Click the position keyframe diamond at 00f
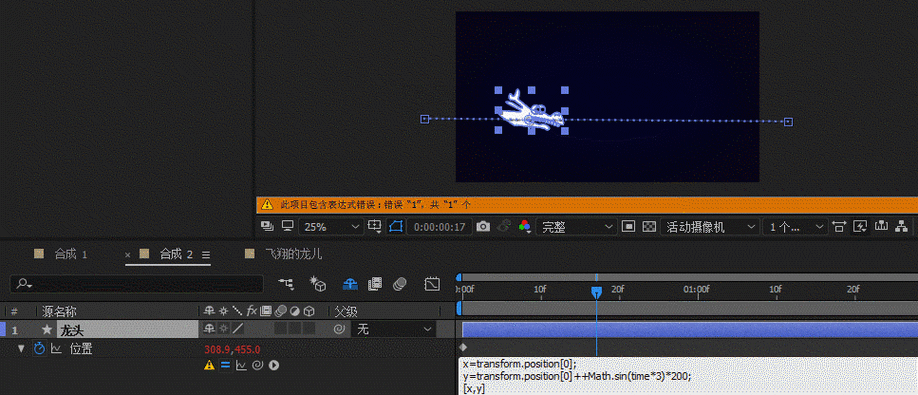This screenshot has height=395, width=918. [463, 348]
